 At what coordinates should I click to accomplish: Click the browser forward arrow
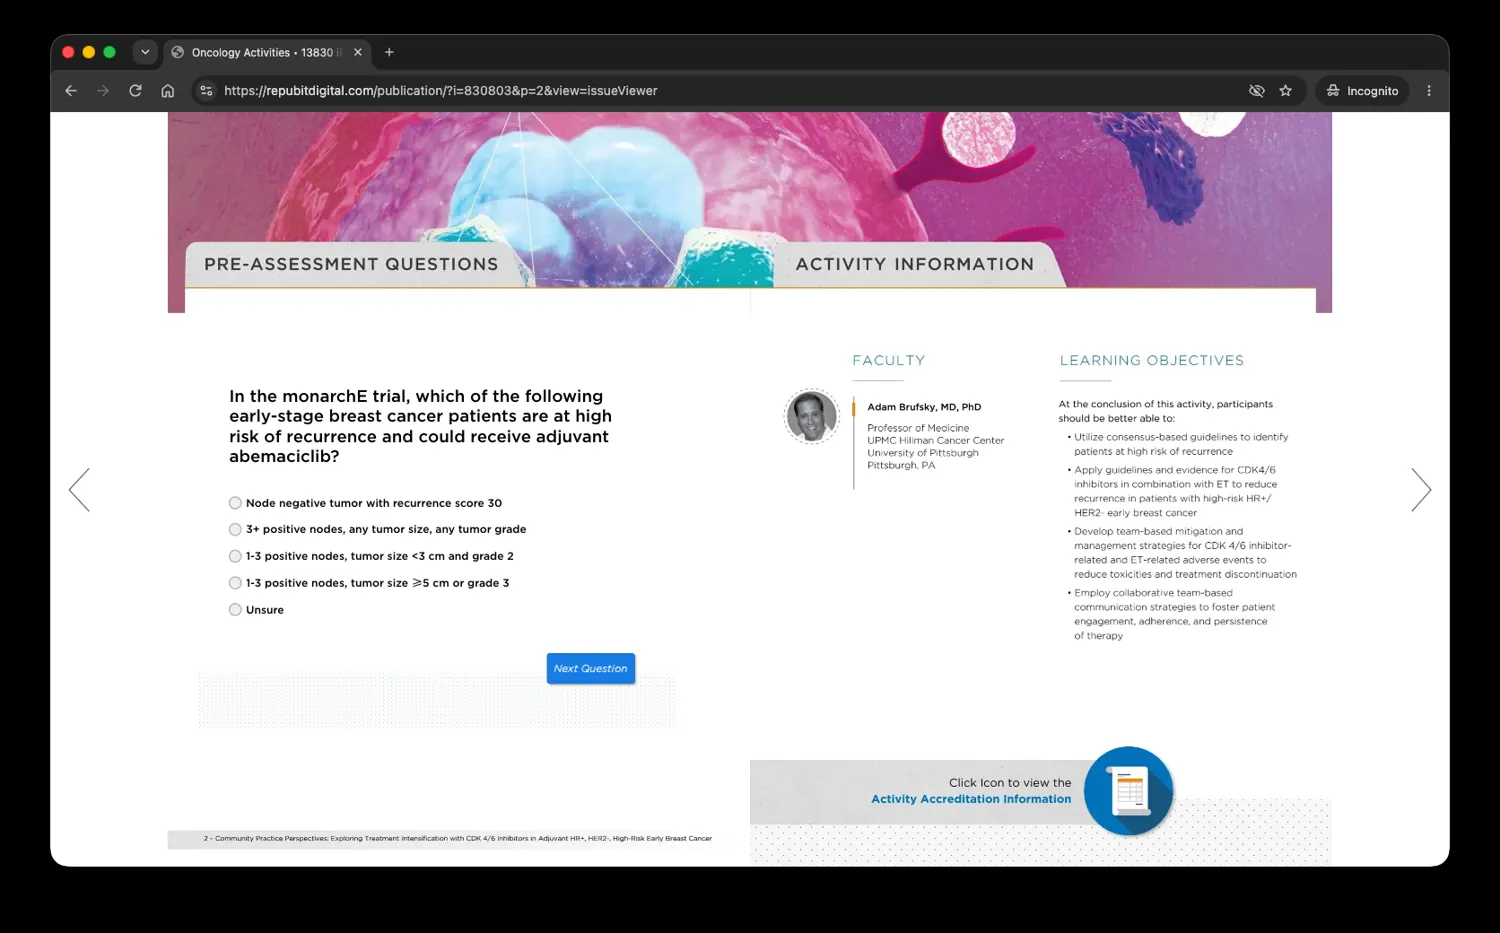103,91
